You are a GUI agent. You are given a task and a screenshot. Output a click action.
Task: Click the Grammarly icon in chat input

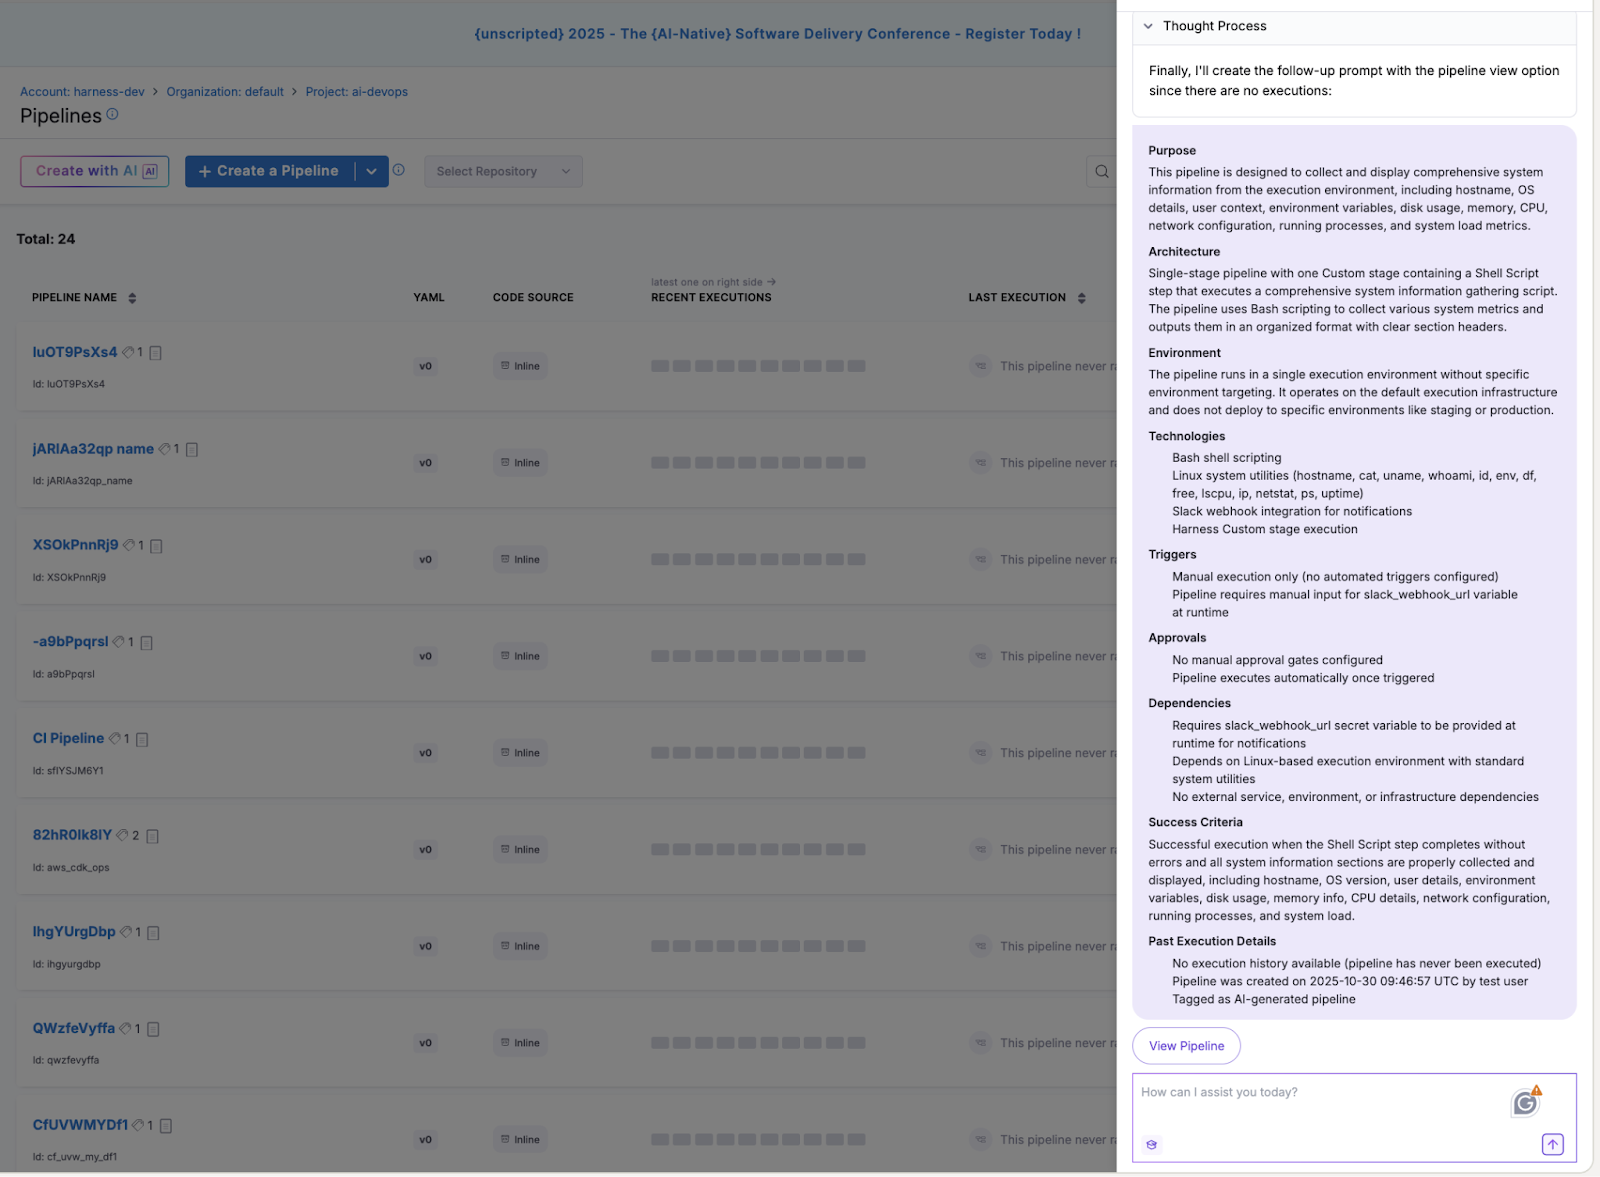[1525, 1102]
